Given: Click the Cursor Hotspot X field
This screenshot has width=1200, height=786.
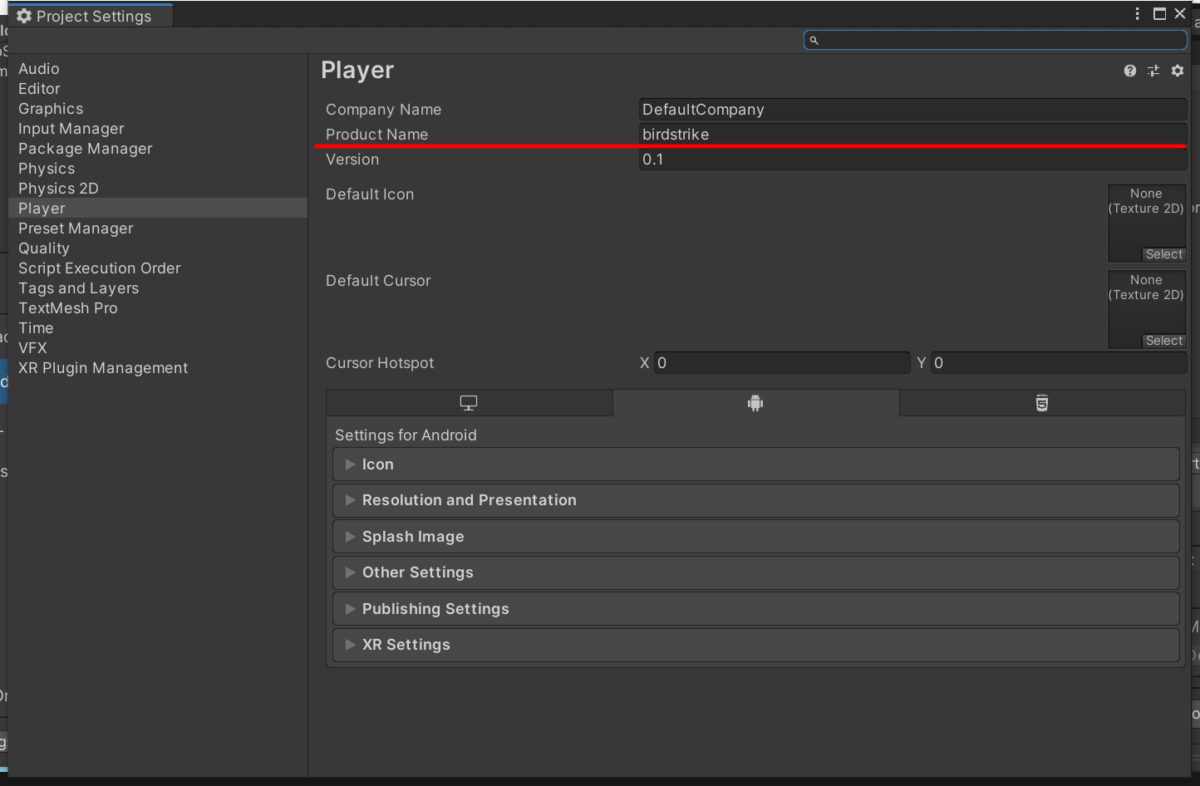Looking at the screenshot, I should pyautogui.click(x=782, y=363).
